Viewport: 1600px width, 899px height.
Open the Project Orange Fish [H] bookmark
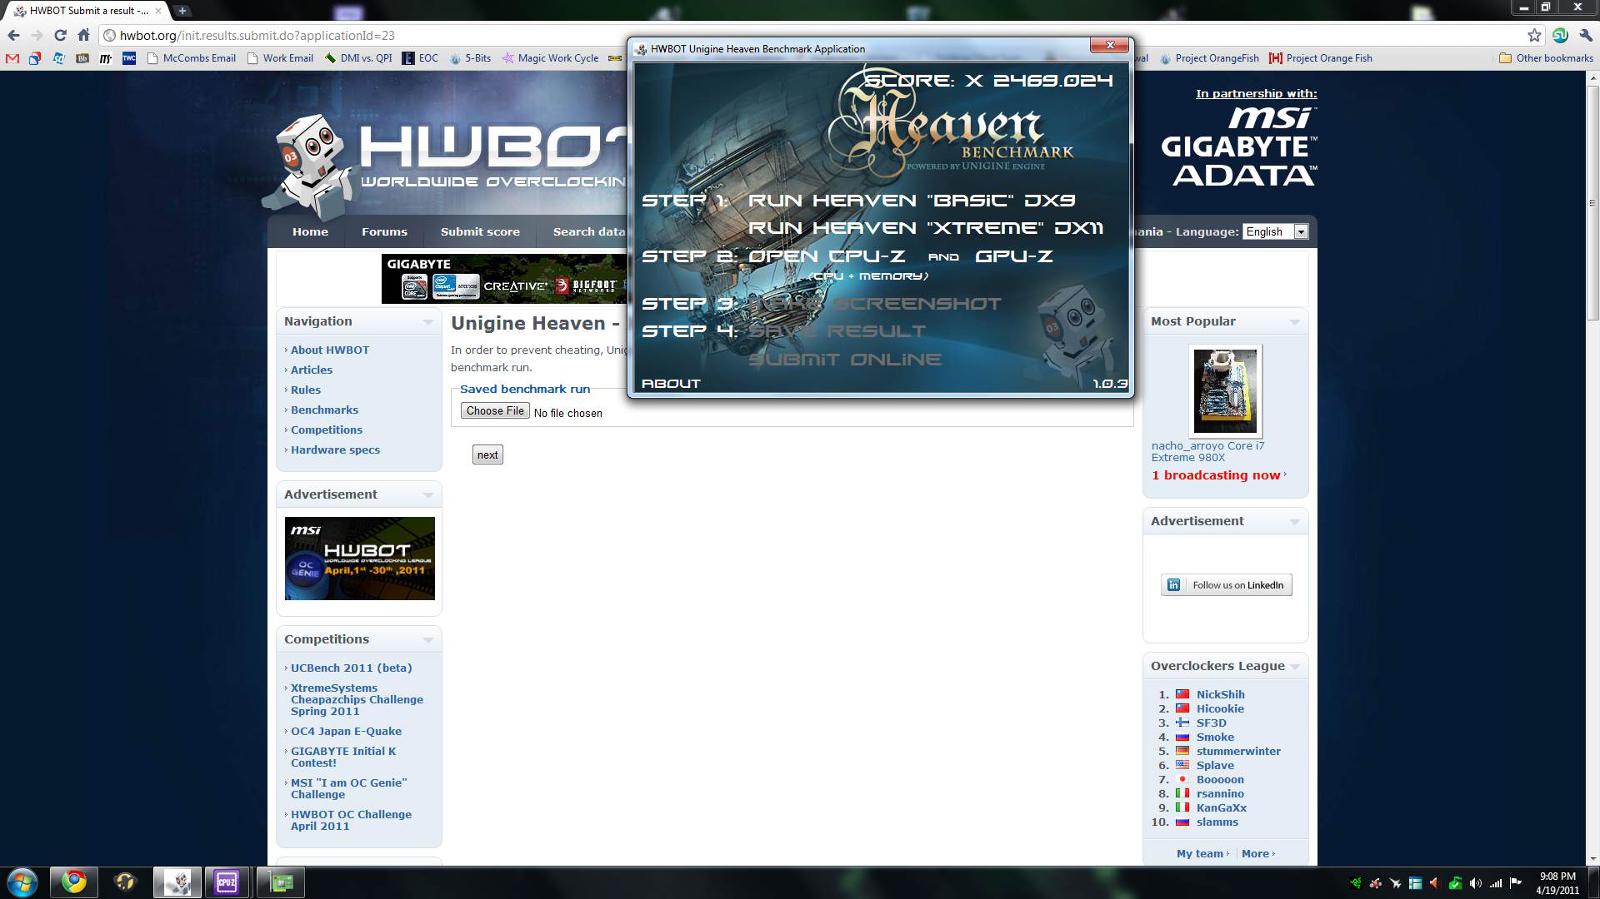pyautogui.click(x=1320, y=58)
